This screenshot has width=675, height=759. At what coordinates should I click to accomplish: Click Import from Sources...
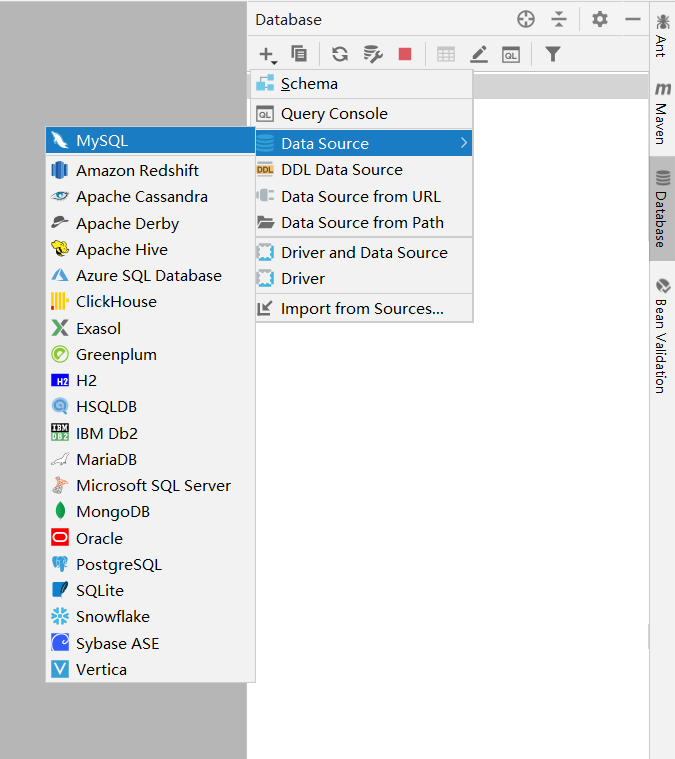coord(362,309)
